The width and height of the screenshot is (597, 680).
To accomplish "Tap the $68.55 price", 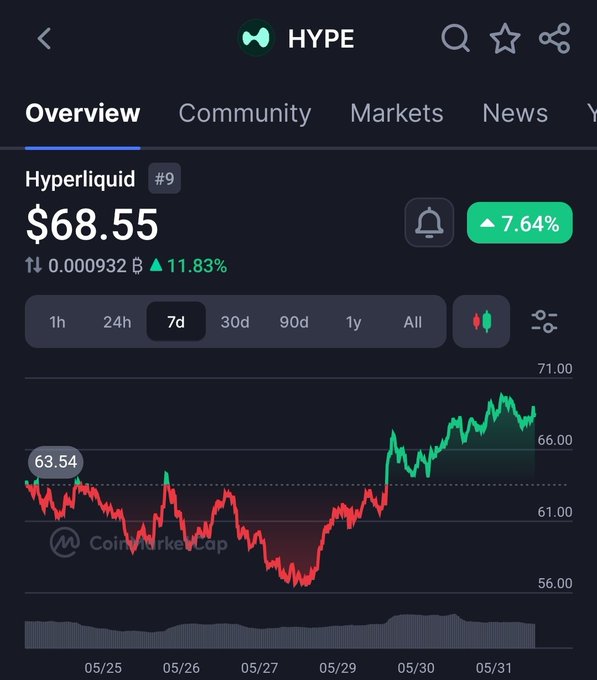I will [x=92, y=224].
